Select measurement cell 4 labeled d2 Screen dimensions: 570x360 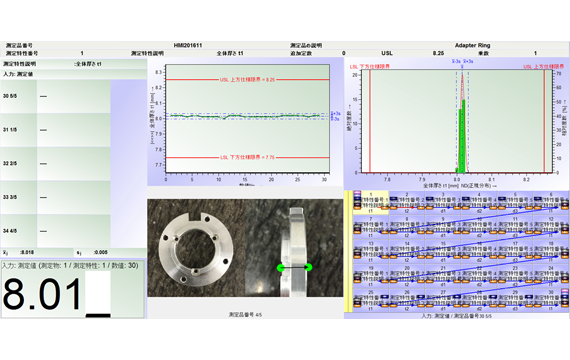[x=479, y=203]
